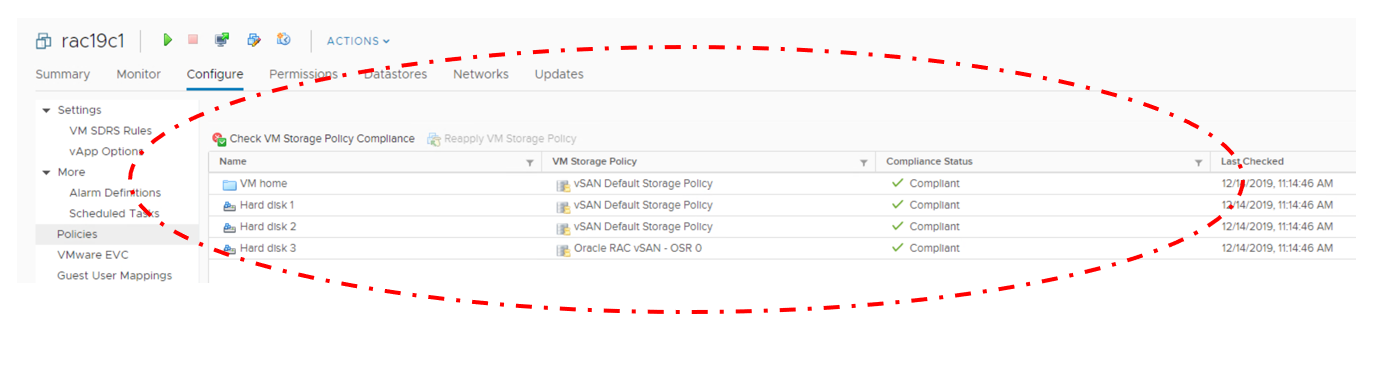Image resolution: width=1376 pixels, height=368 pixels.
Task: Launch the VM console icon
Action: pyautogui.click(x=222, y=40)
